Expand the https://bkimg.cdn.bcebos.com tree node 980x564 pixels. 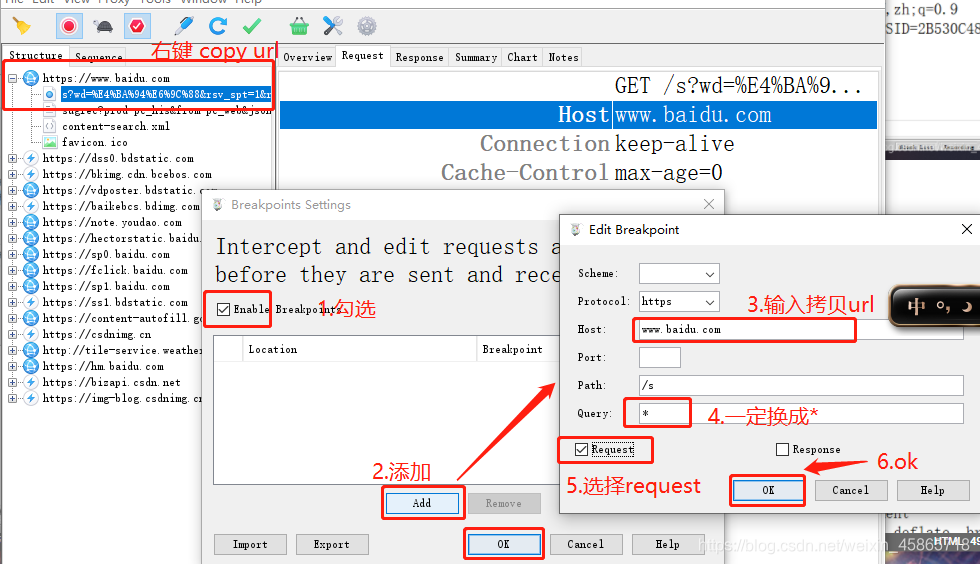click(12, 174)
